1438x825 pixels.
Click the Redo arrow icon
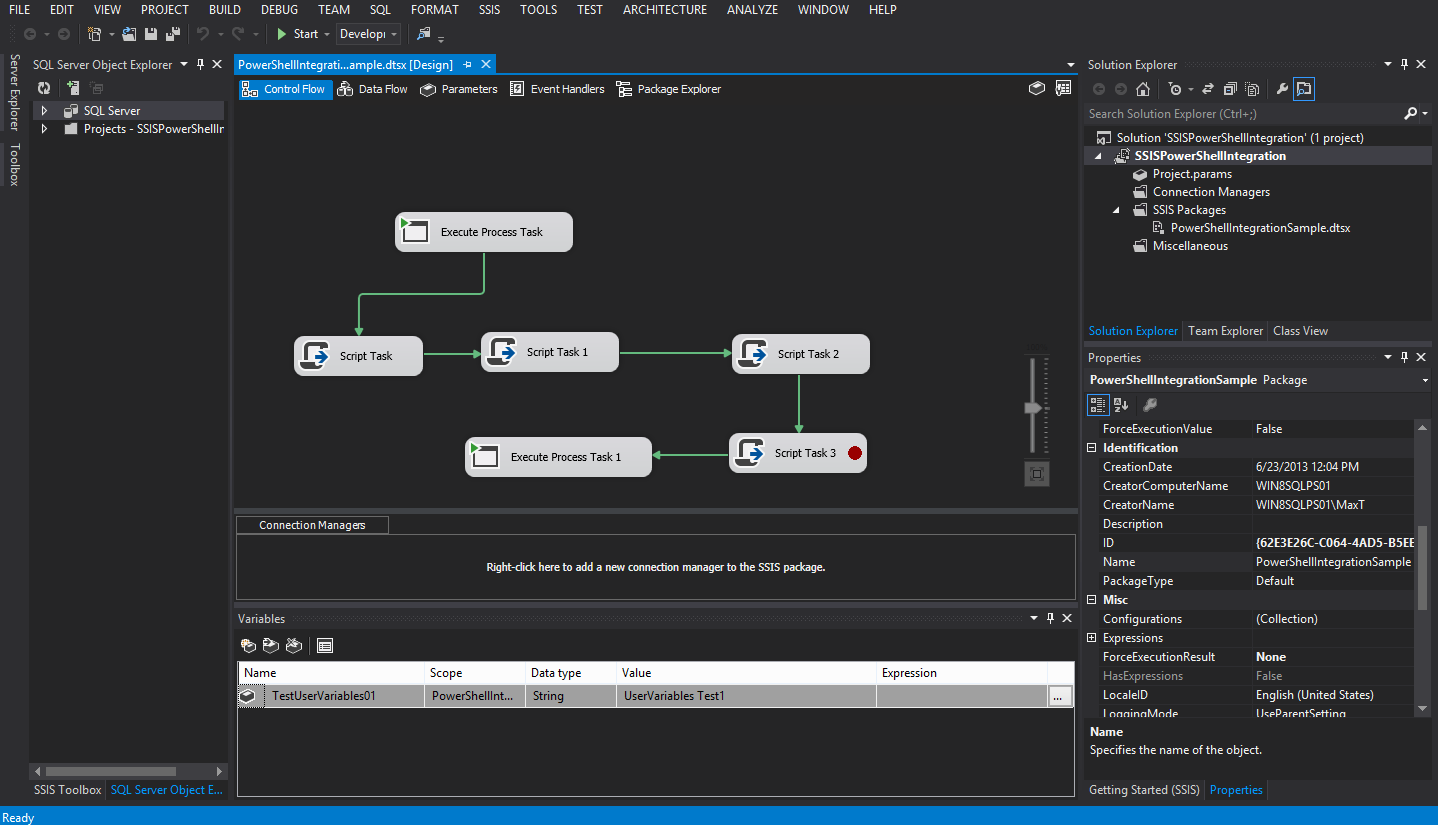click(x=238, y=34)
